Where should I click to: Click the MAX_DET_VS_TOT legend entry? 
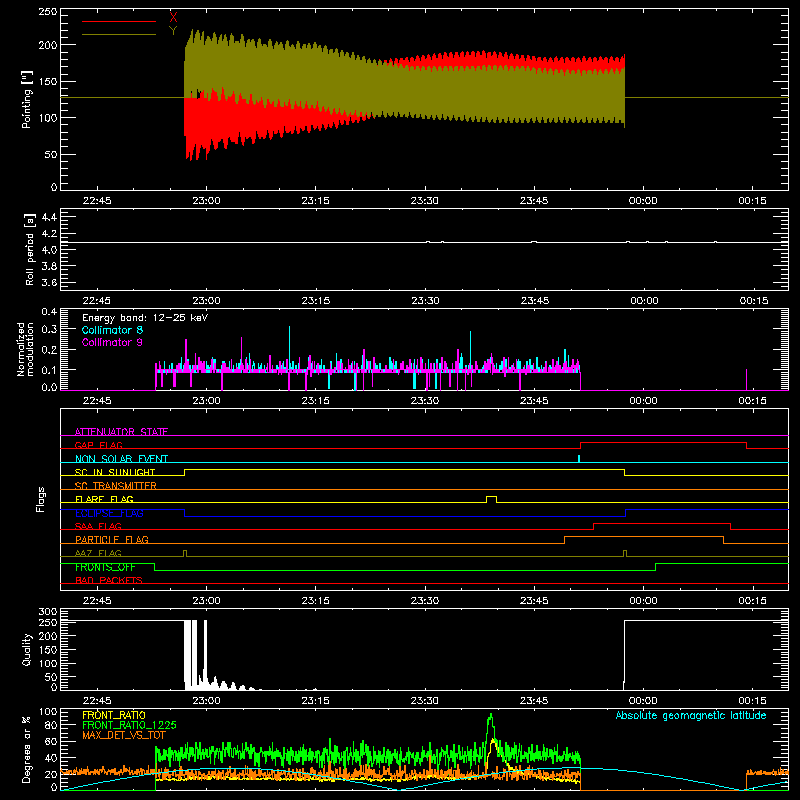coord(124,735)
